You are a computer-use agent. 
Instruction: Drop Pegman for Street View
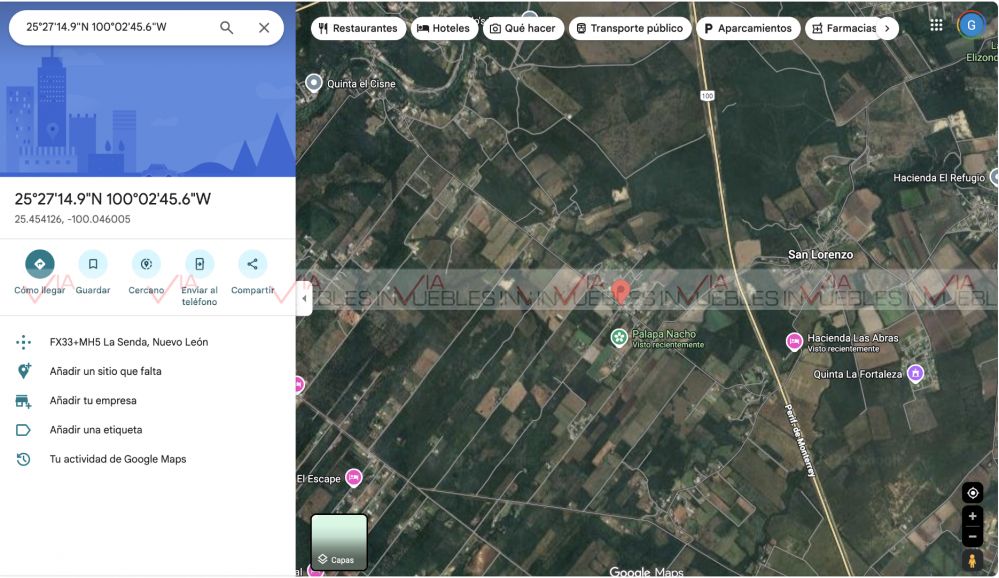point(972,561)
